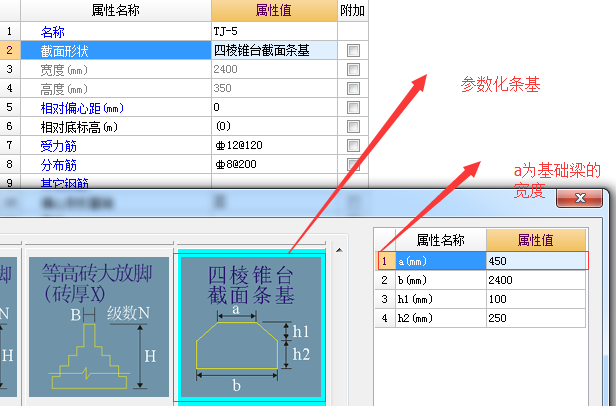
Task: Click the dialog 属性名称 column header
Action: [440, 240]
